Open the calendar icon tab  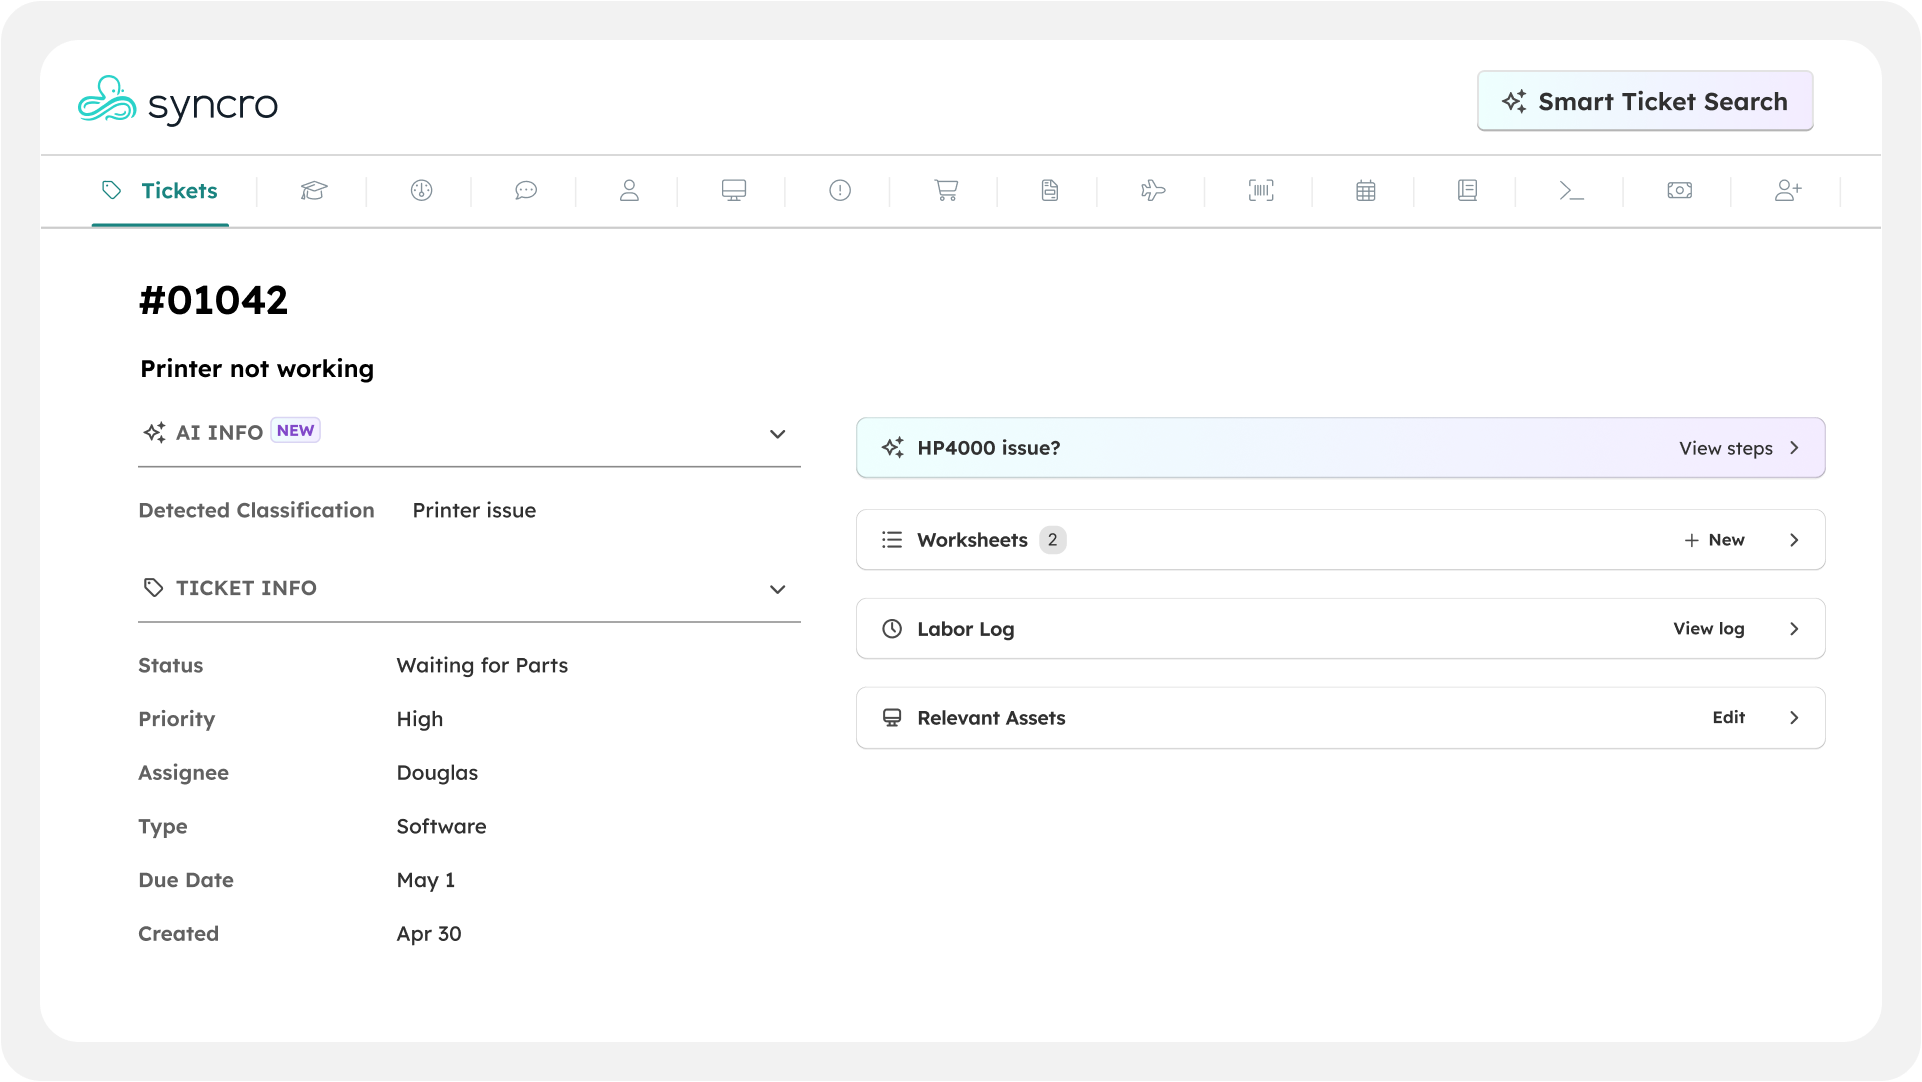[x=1366, y=190]
